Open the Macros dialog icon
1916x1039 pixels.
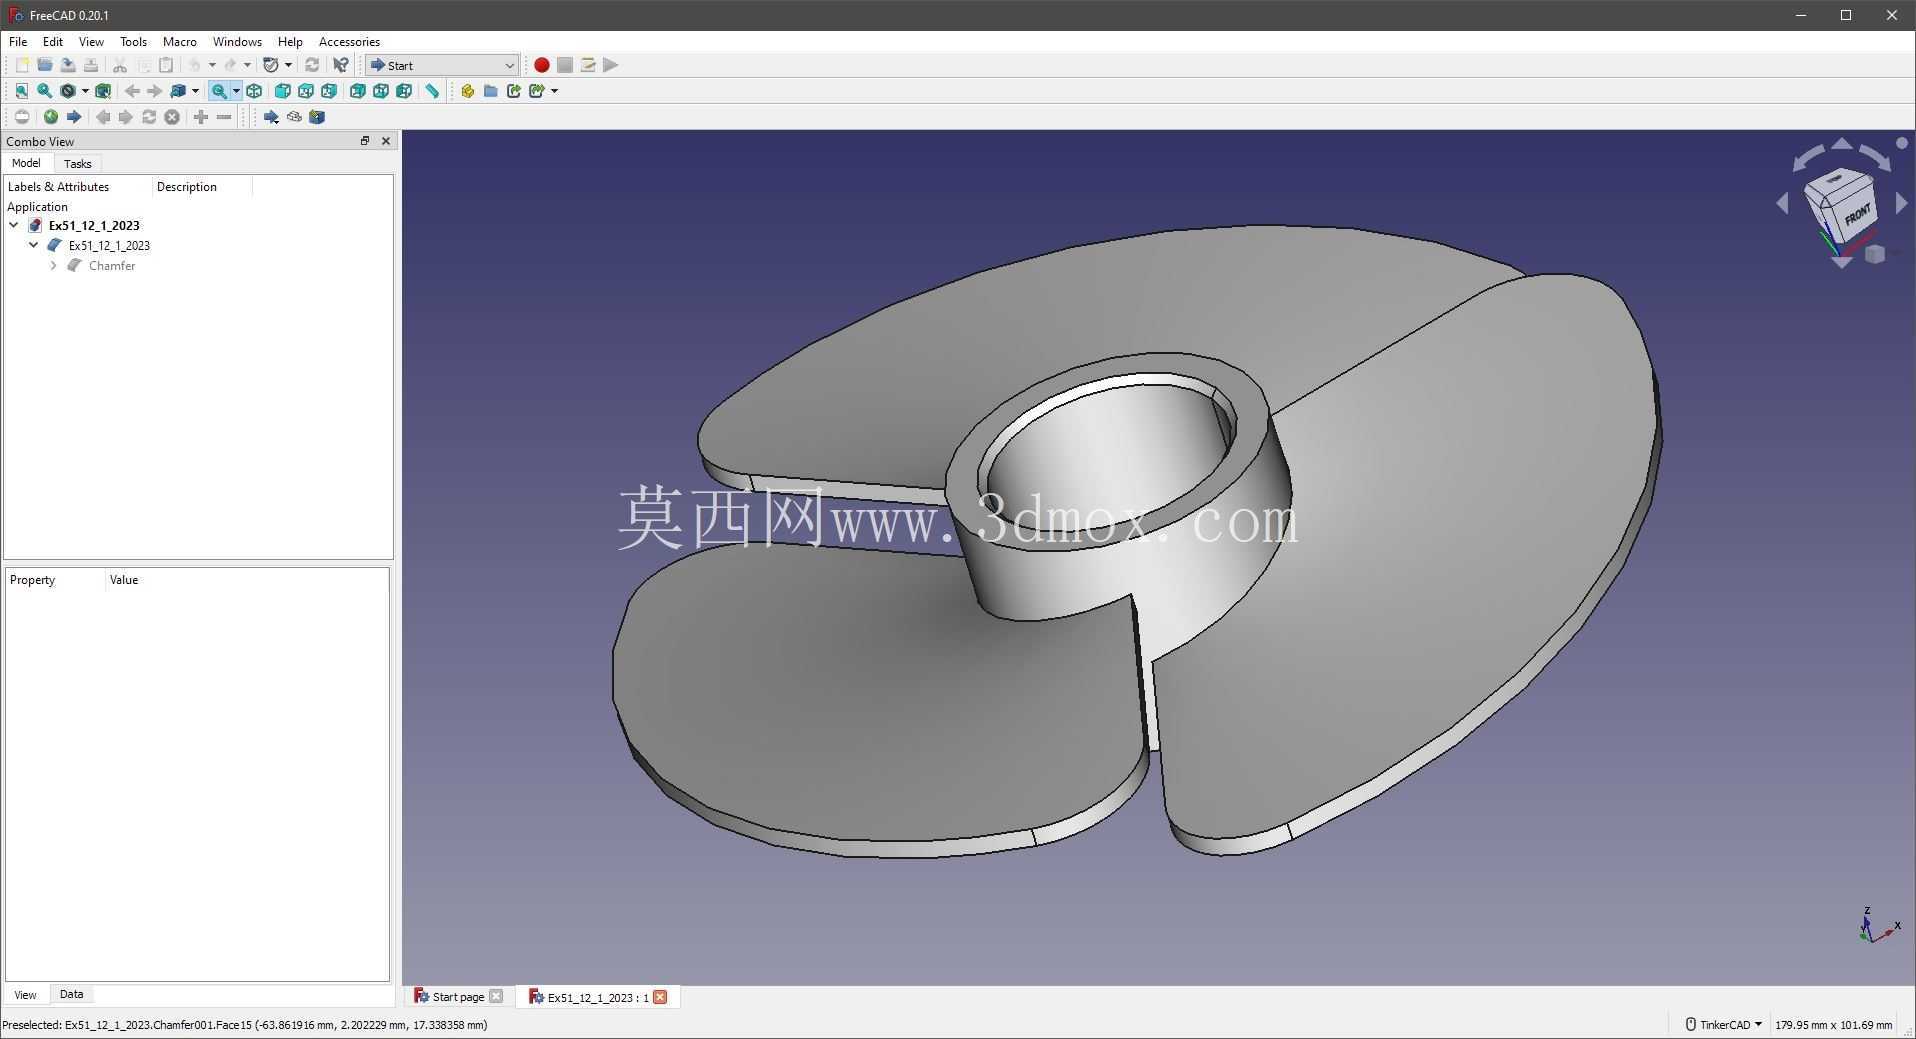tap(588, 65)
